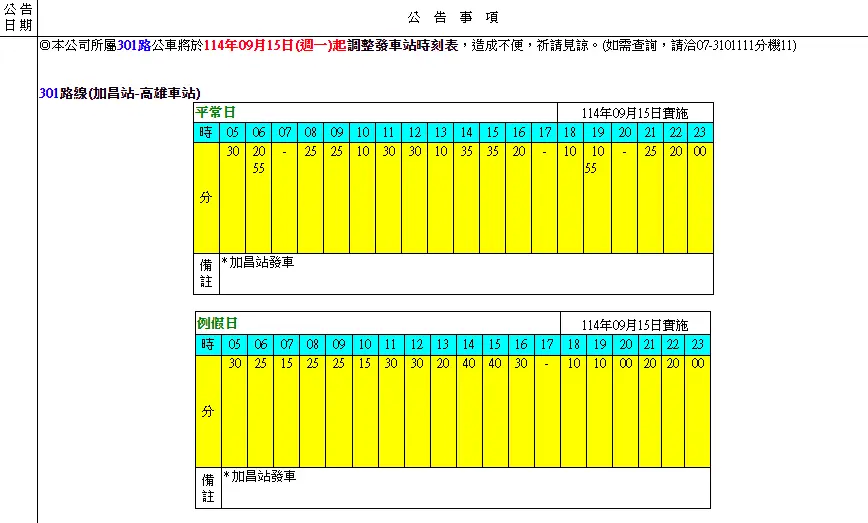
Task: Select the 平常日 19 o'clock minutes cell with 10 55
Action: tap(597, 197)
